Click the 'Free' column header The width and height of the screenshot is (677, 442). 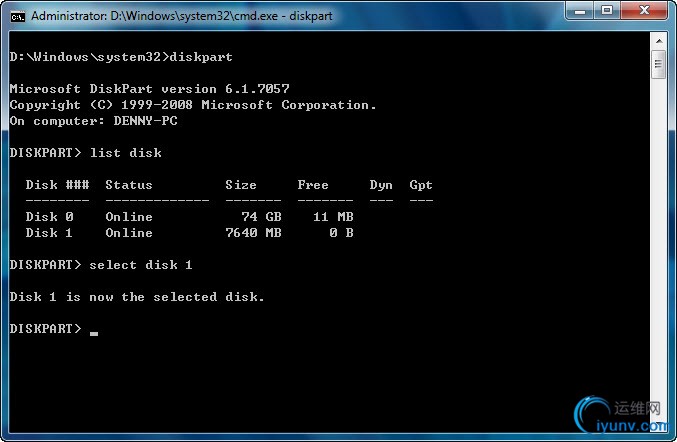tap(313, 185)
